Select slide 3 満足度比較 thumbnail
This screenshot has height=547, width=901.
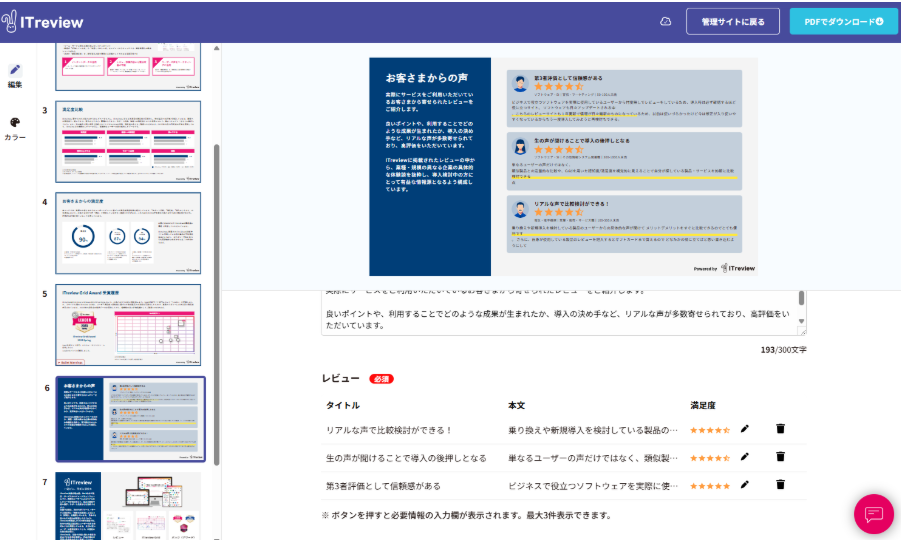[x=128, y=142]
